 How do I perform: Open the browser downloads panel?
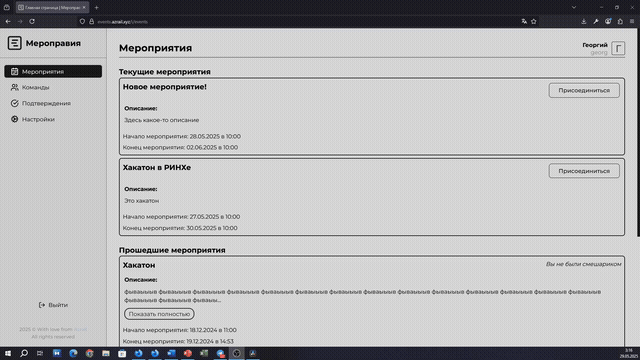(x=584, y=22)
